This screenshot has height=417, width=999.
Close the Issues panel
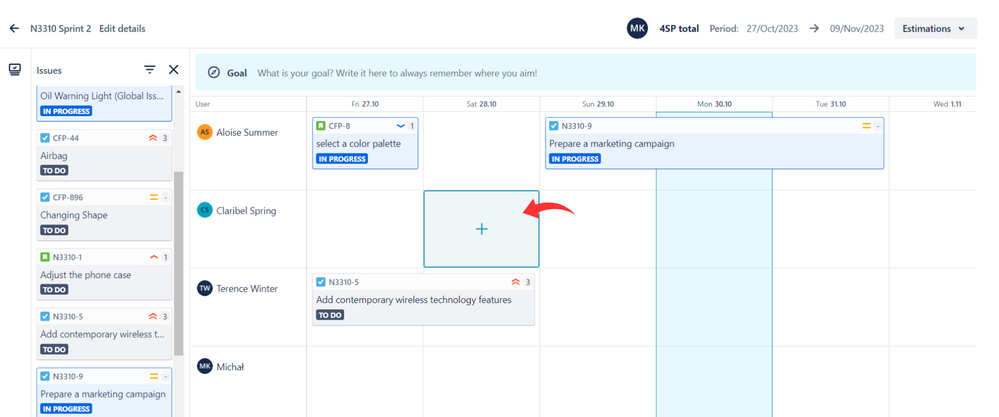173,69
